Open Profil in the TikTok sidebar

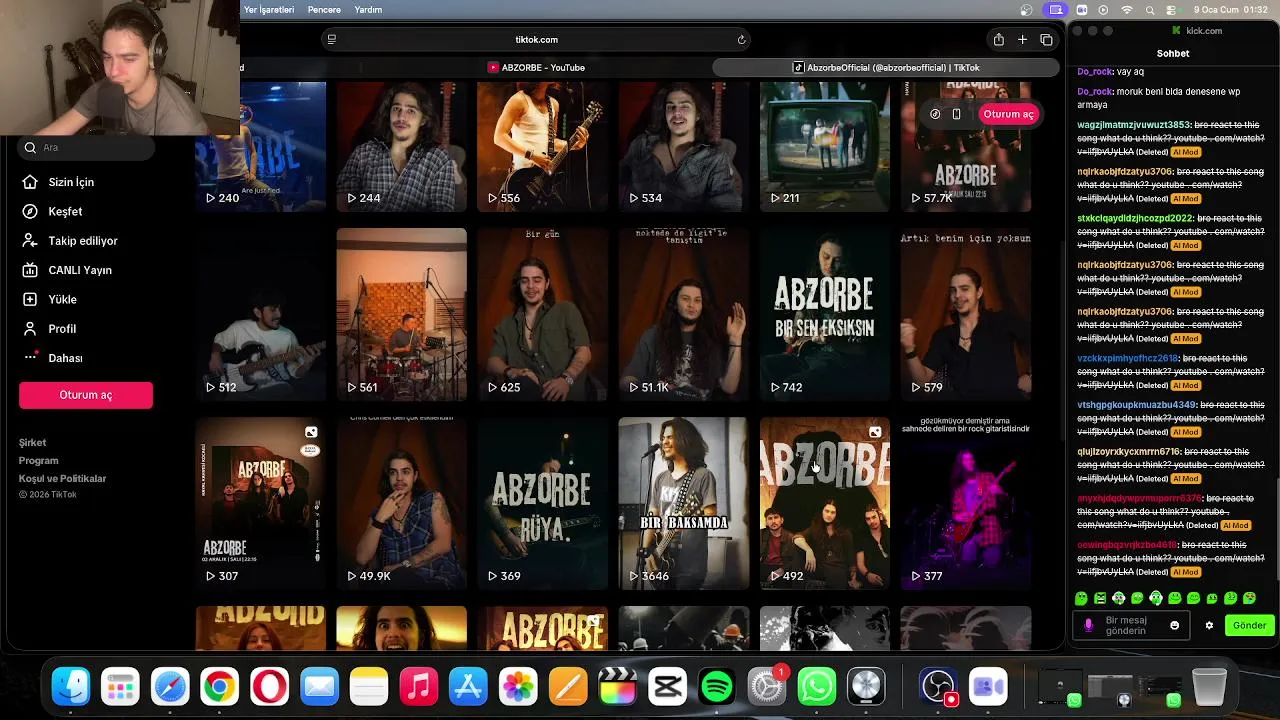[62, 328]
